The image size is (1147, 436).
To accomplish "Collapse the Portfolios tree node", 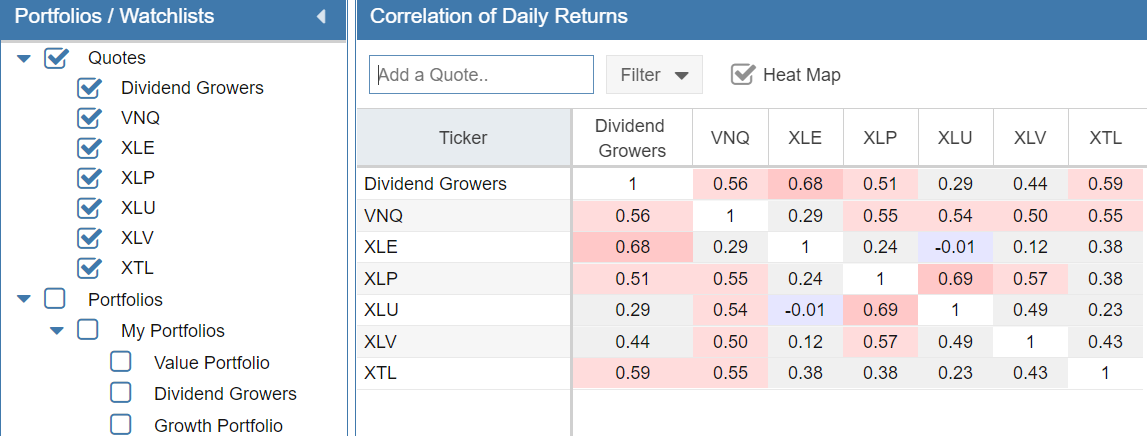I will pyautogui.click(x=25, y=299).
